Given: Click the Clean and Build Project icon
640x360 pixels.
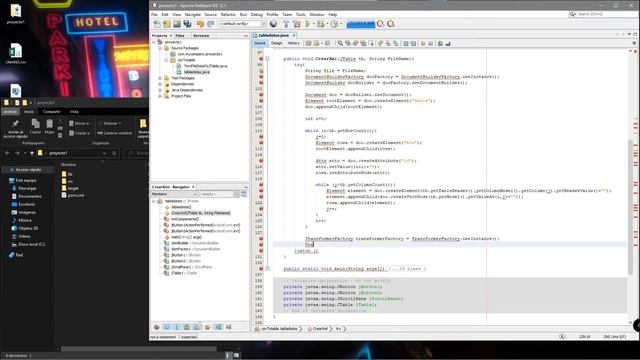Looking at the screenshot, I should tap(297, 24).
